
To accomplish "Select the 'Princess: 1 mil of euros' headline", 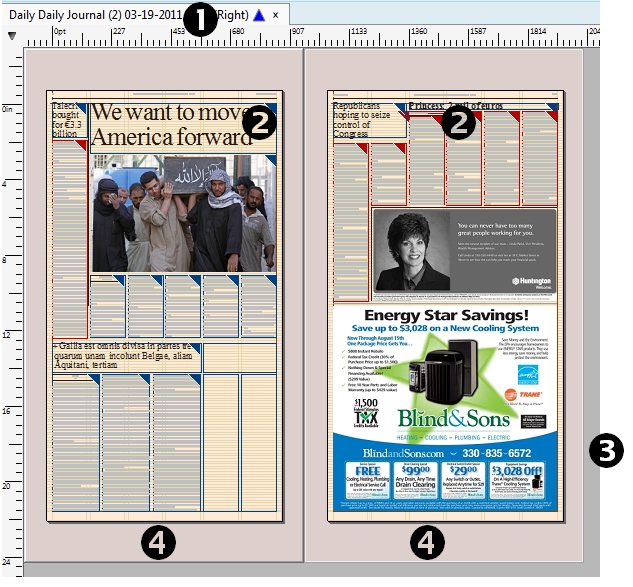I will tap(483, 106).
